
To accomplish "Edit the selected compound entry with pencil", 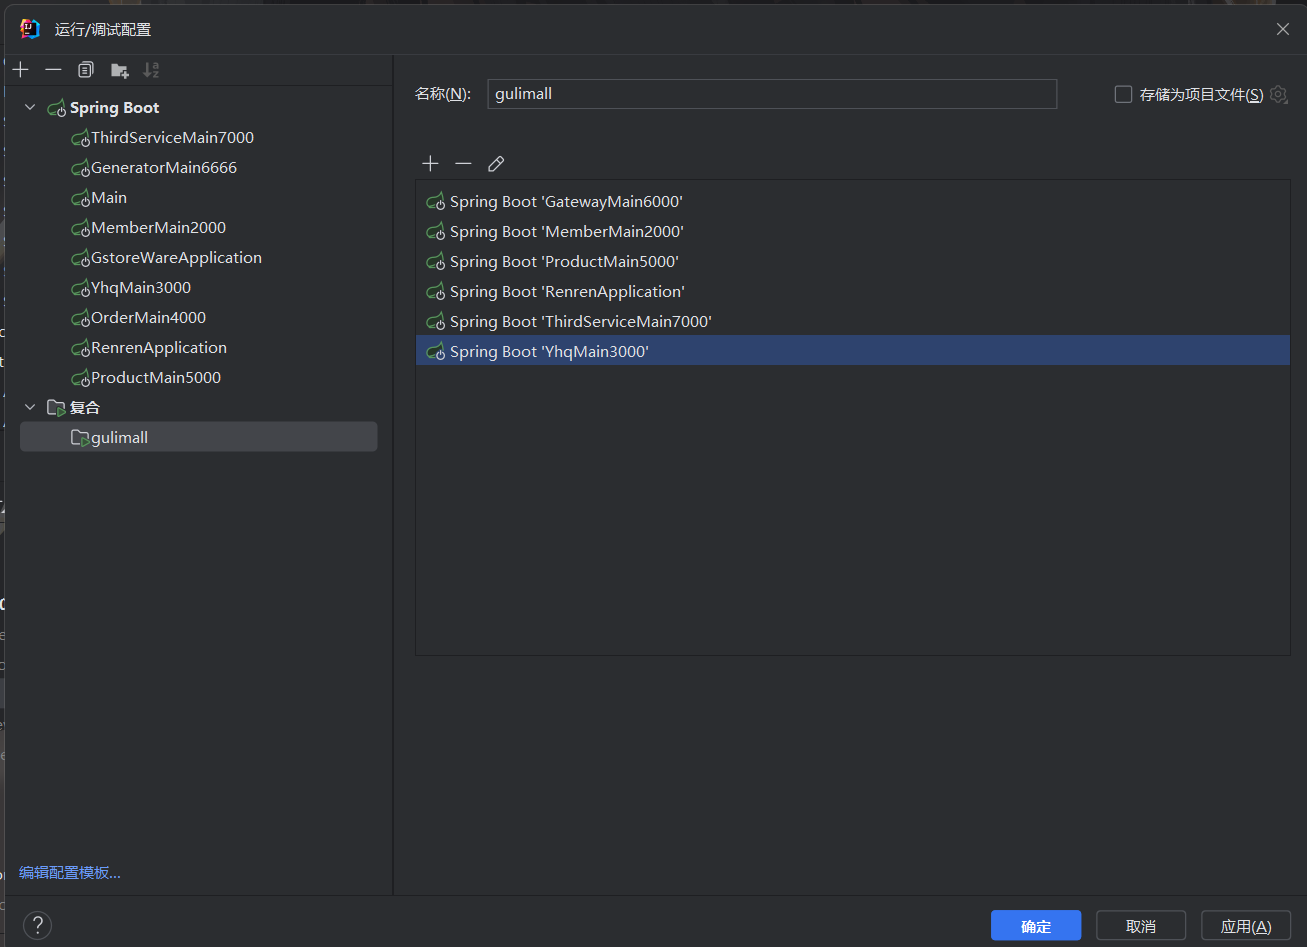I will point(496,163).
